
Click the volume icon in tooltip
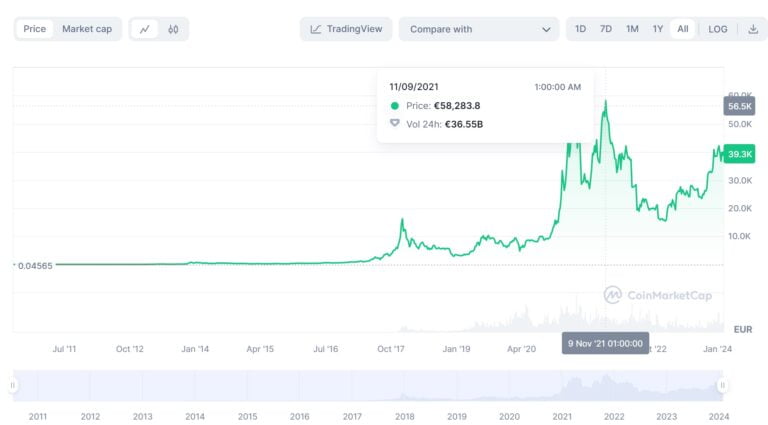394,124
